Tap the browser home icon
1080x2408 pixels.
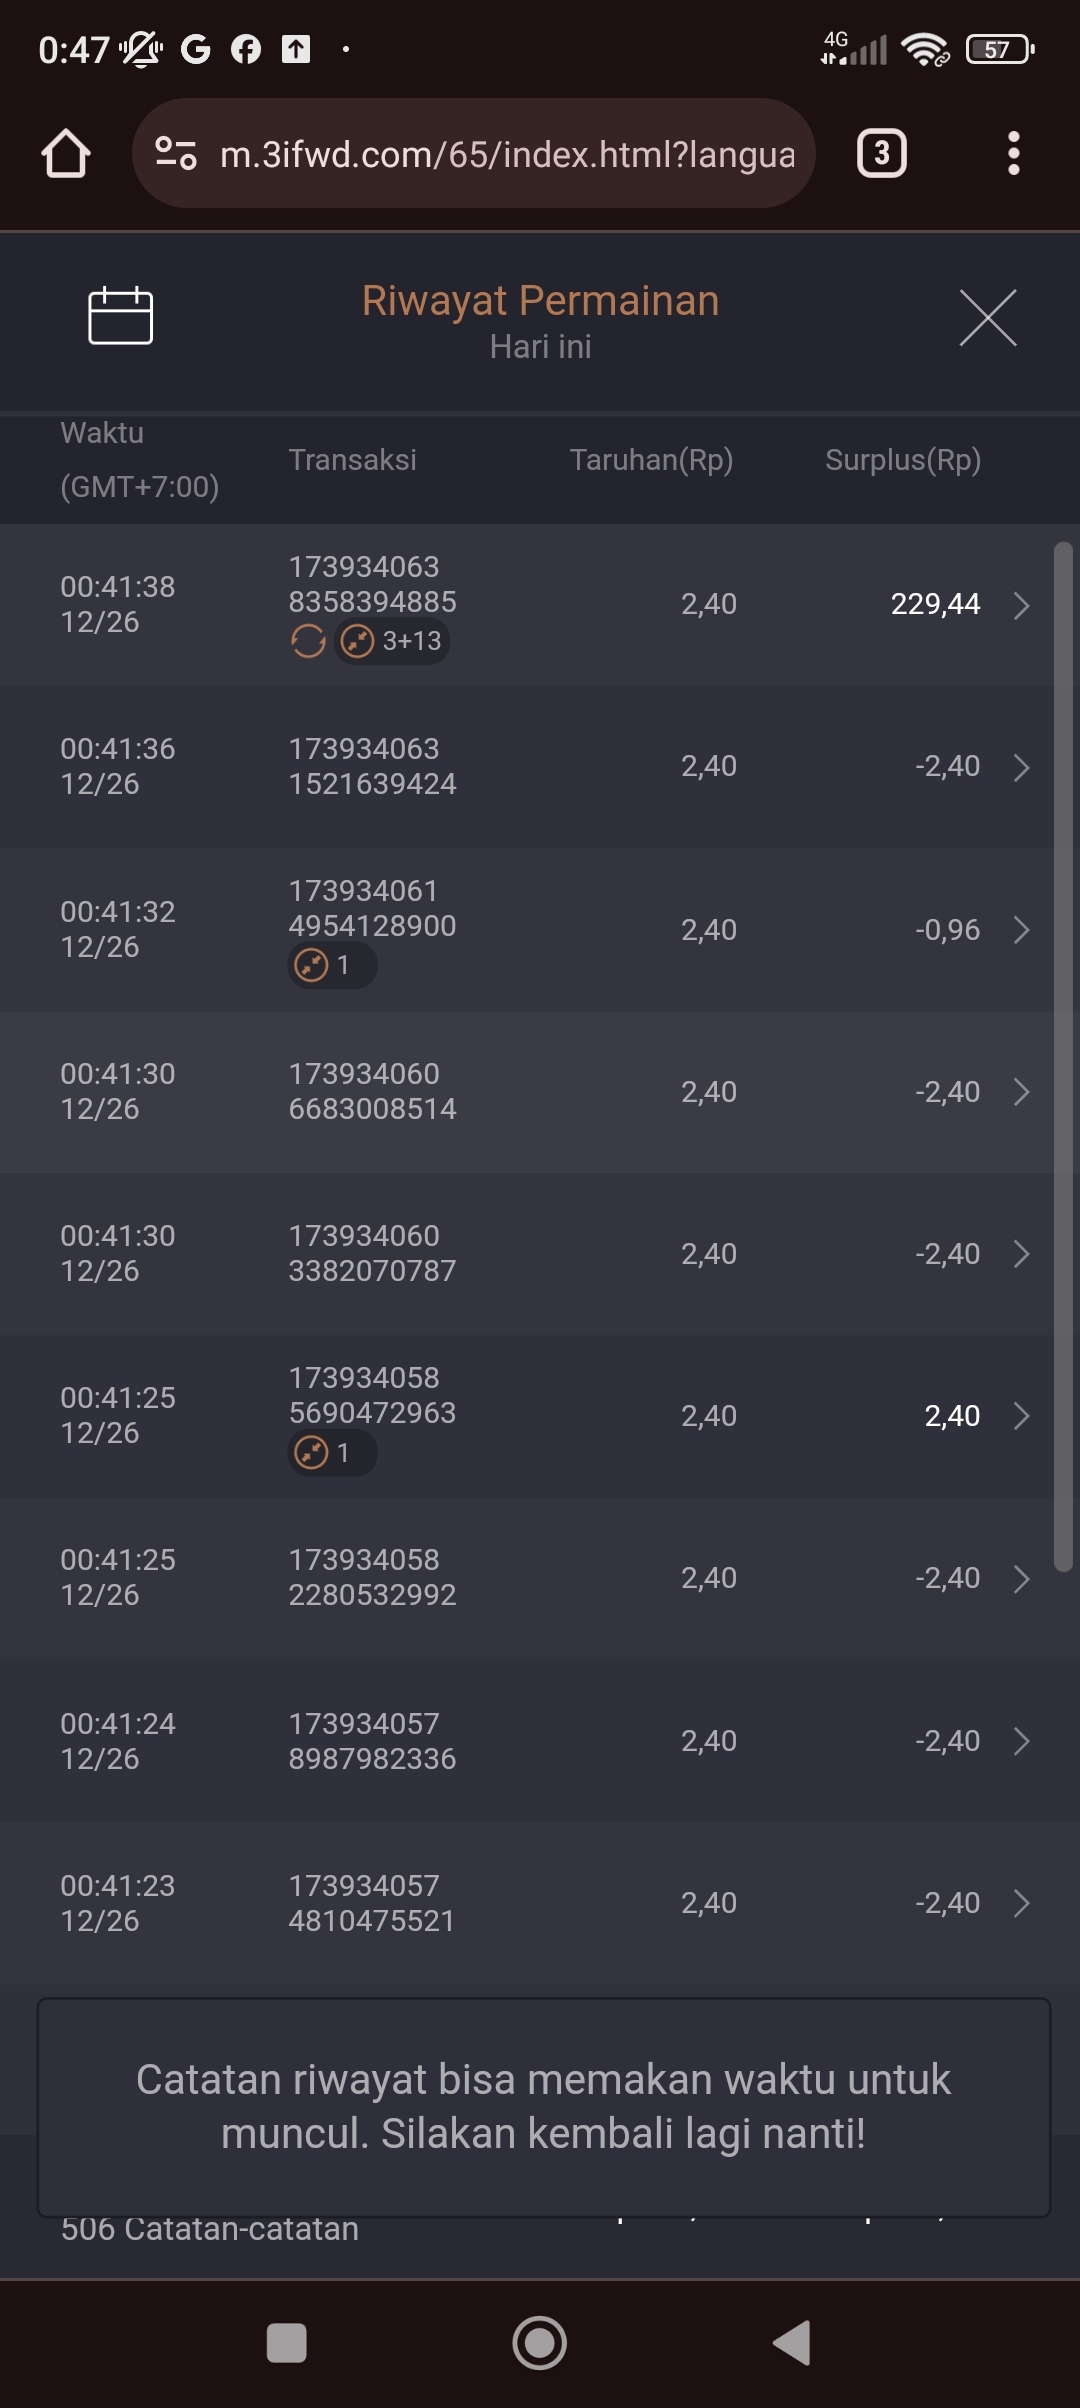66,154
